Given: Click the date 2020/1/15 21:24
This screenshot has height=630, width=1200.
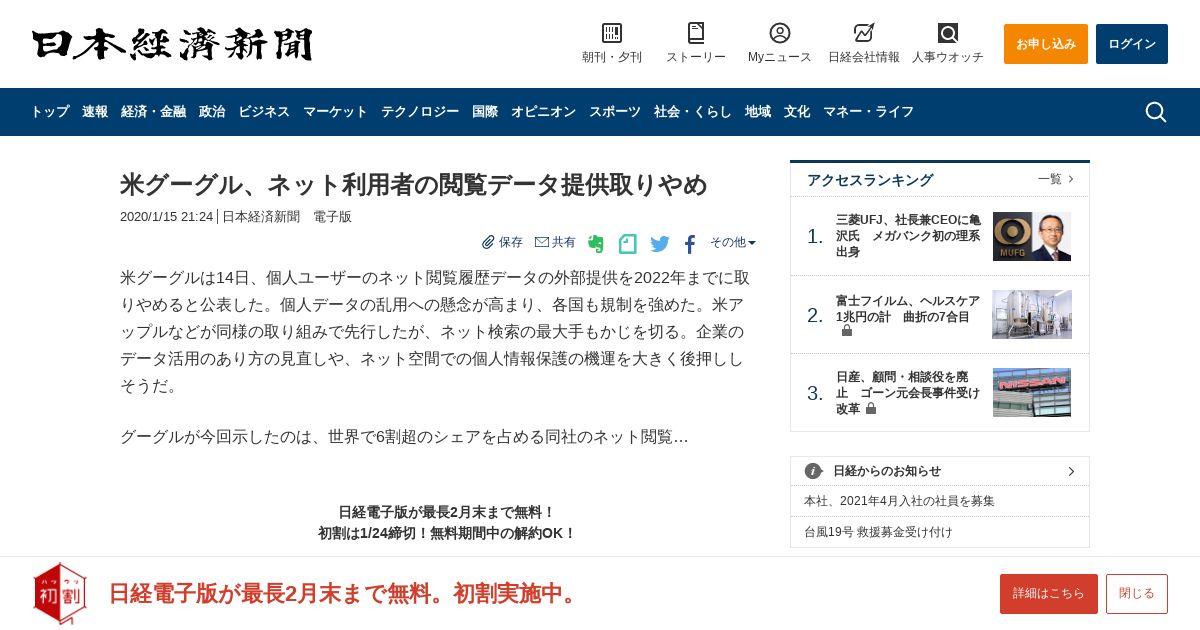Looking at the screenshot, I should coord(167,217).
